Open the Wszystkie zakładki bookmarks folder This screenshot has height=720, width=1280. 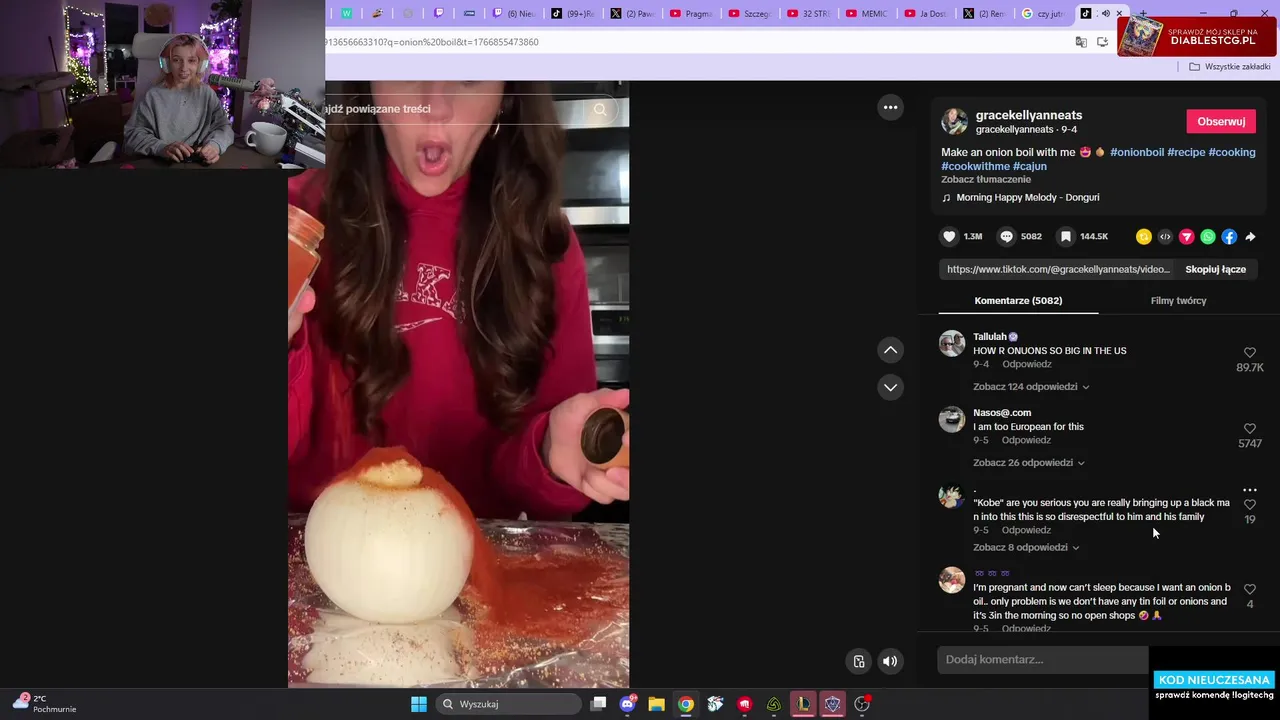[x=1229, y=67]
